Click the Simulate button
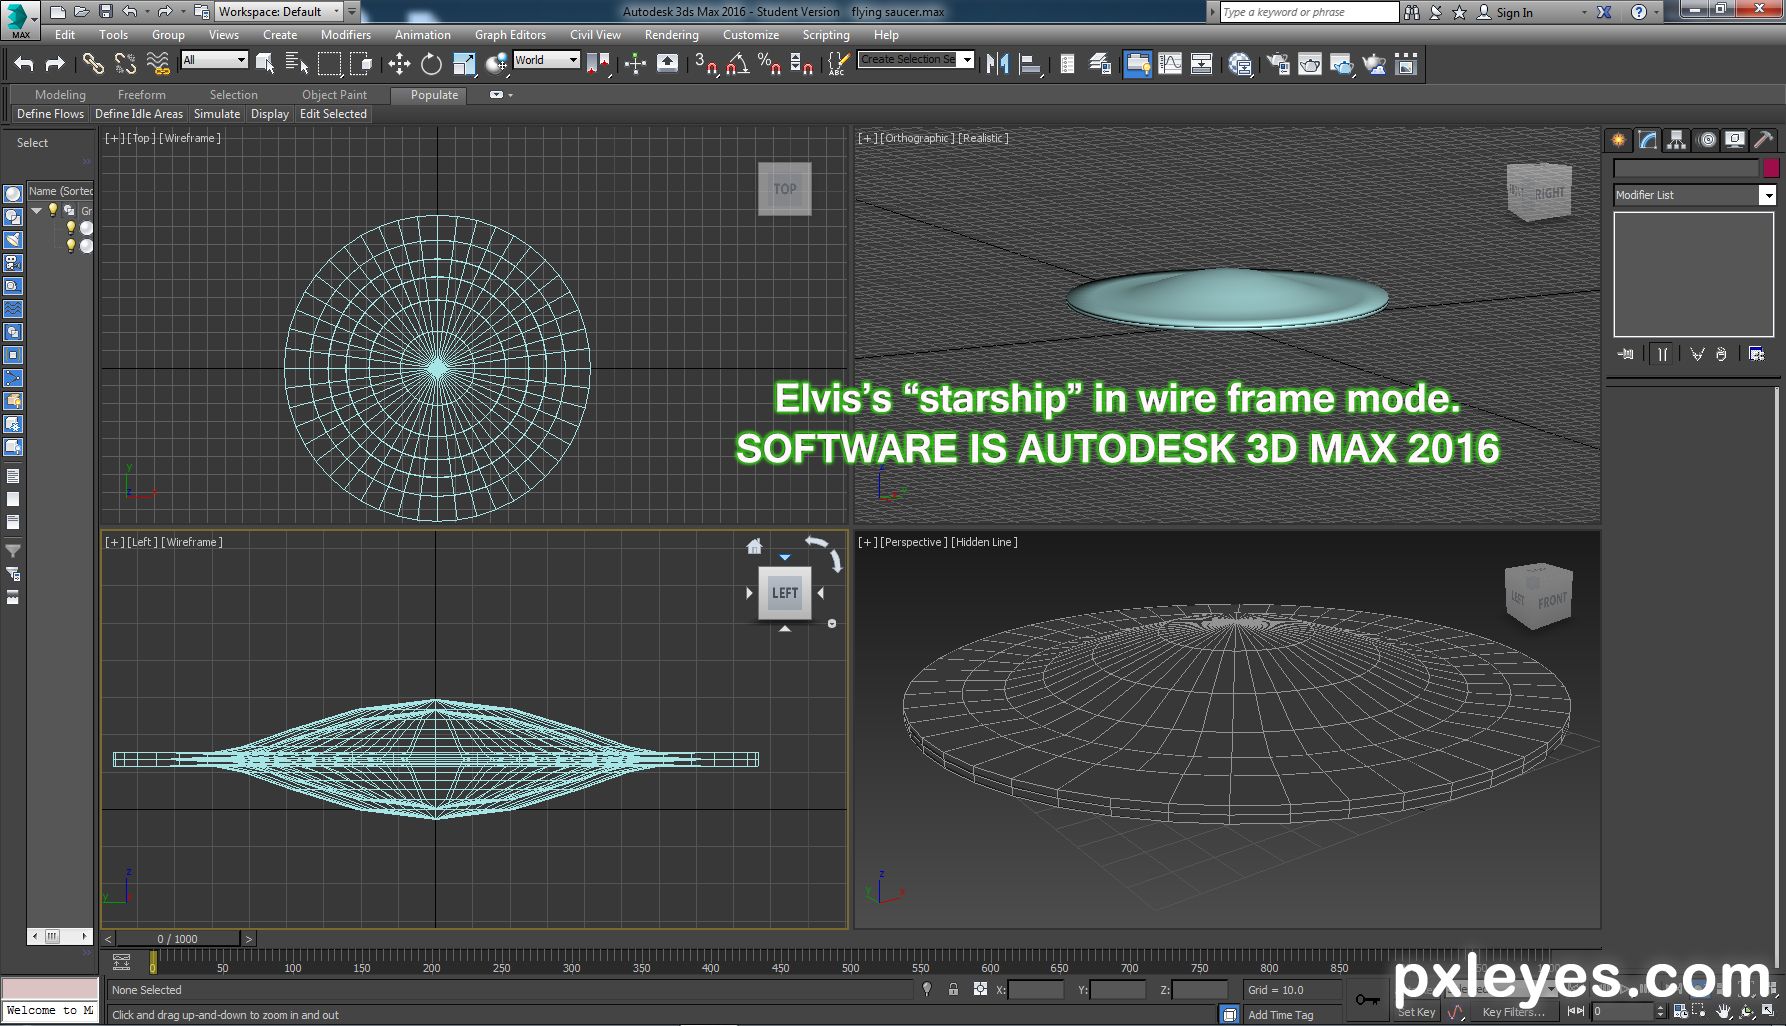 click(x=217, y=114)
